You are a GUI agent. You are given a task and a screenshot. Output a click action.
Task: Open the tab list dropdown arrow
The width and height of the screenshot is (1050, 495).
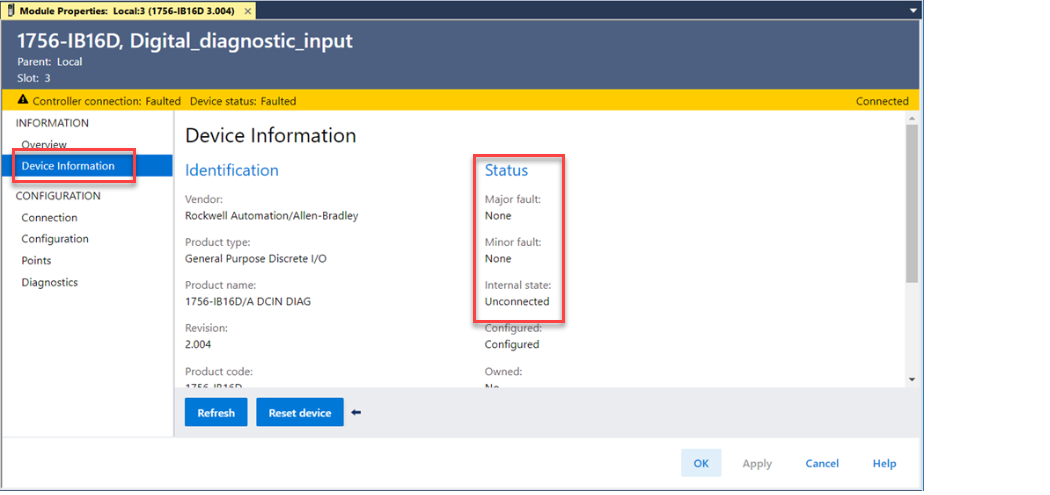point(913,11)
